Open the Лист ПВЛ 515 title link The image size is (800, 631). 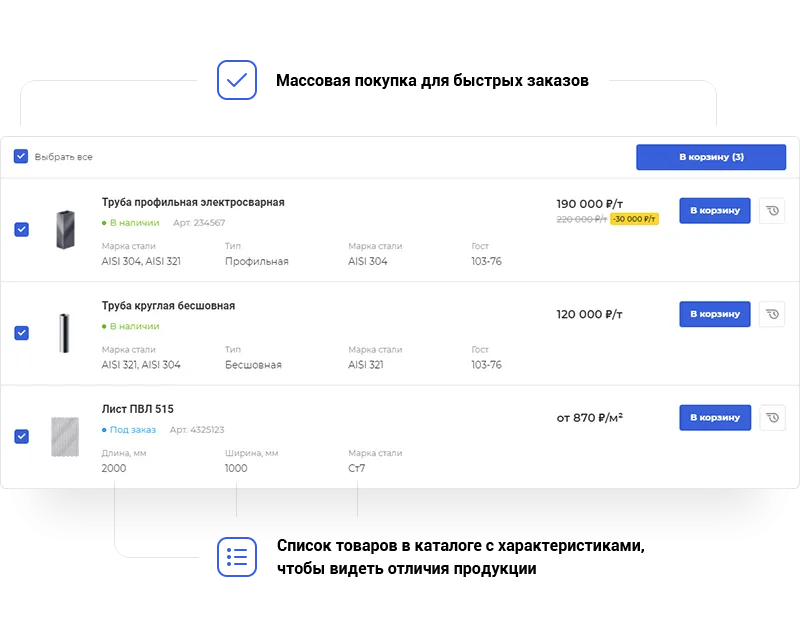137,409
